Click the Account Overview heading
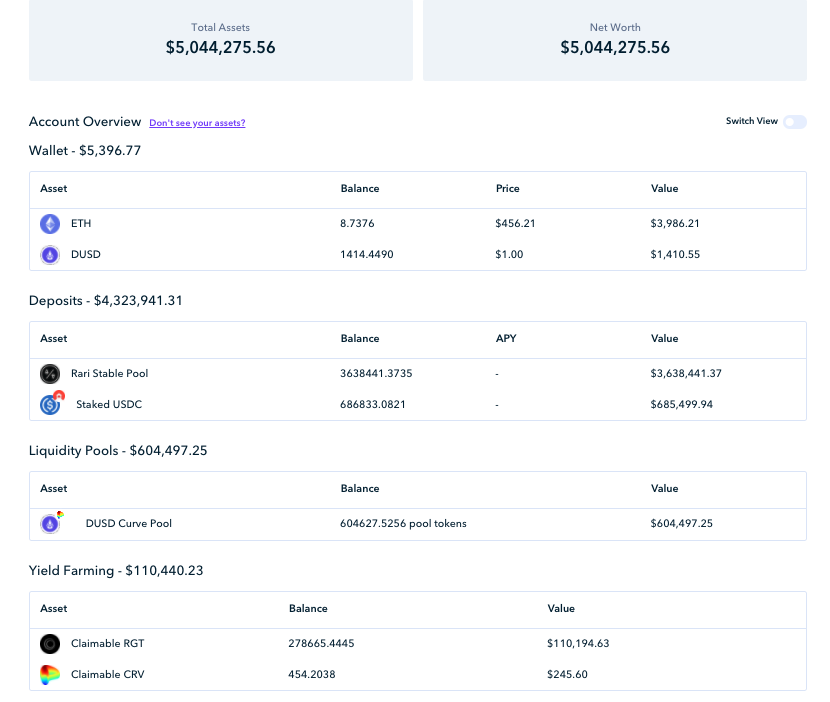Image resolution: width=830 pixels, height=702 pixels. click(x=85, y=122)
